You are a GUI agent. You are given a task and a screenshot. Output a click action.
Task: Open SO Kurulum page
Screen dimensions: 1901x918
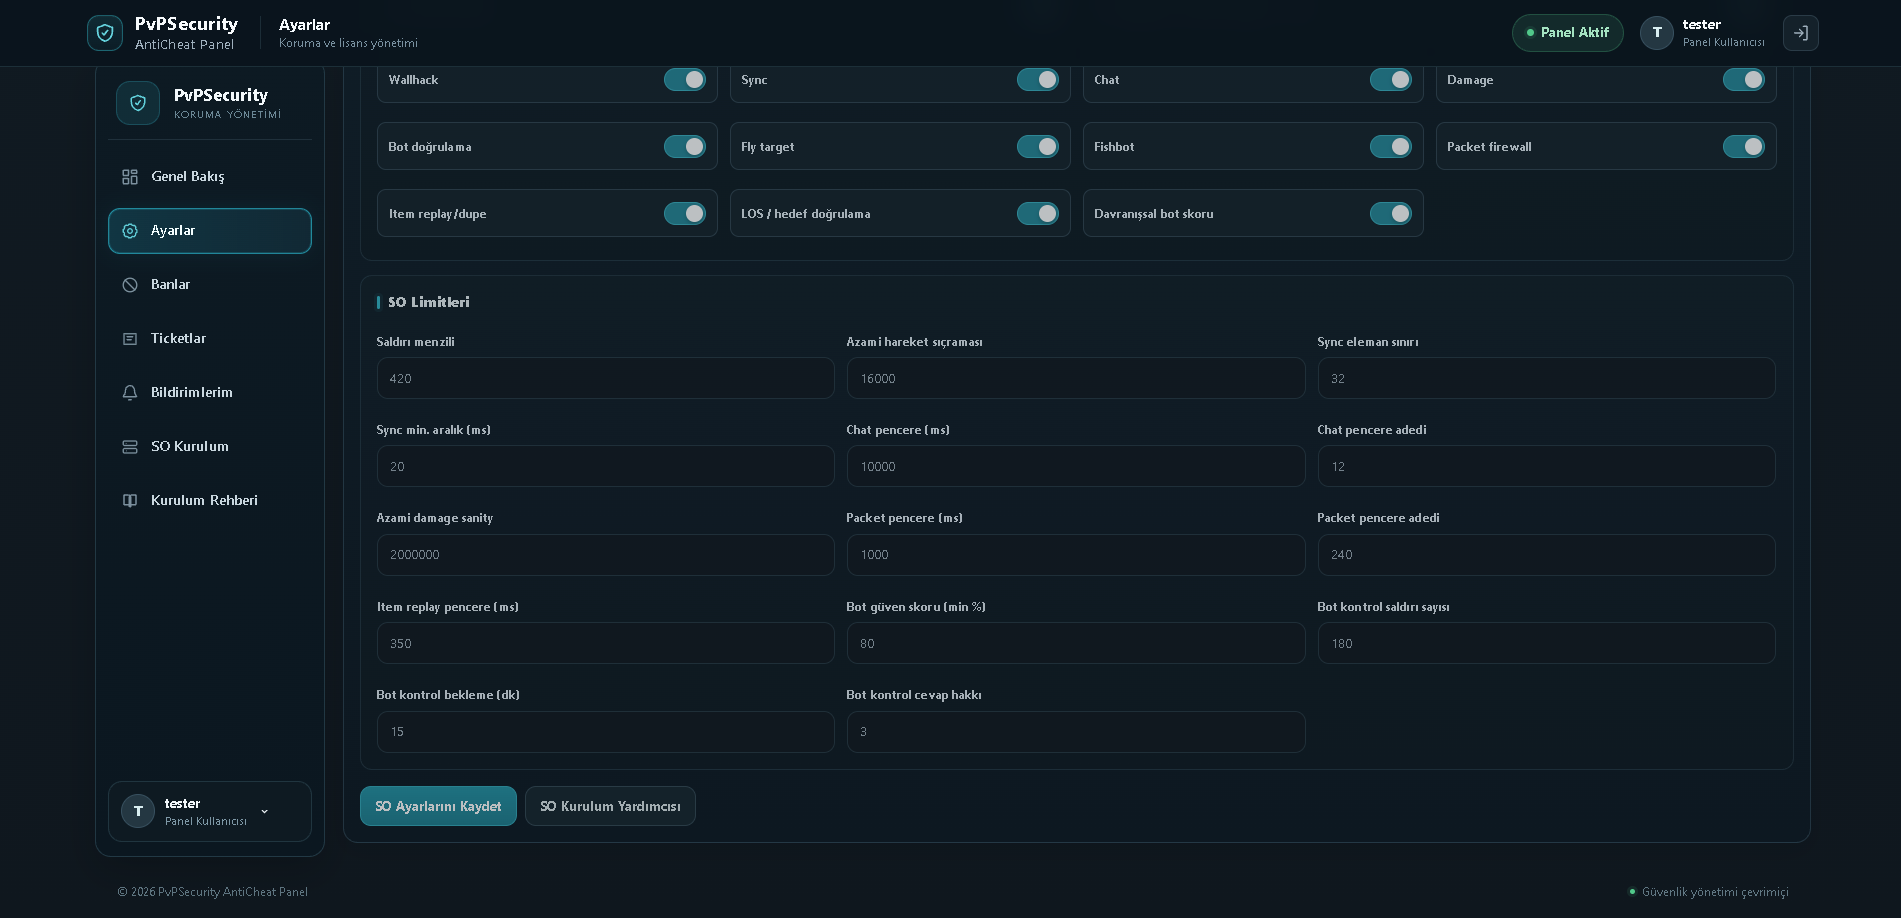point(210,447)
